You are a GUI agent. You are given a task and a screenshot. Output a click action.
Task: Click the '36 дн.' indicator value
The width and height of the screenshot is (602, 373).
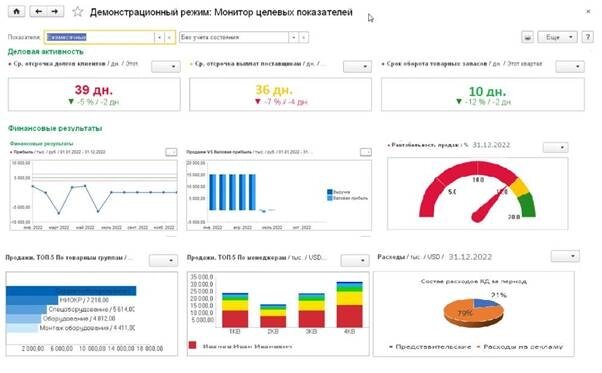click(x=274, y=90)
